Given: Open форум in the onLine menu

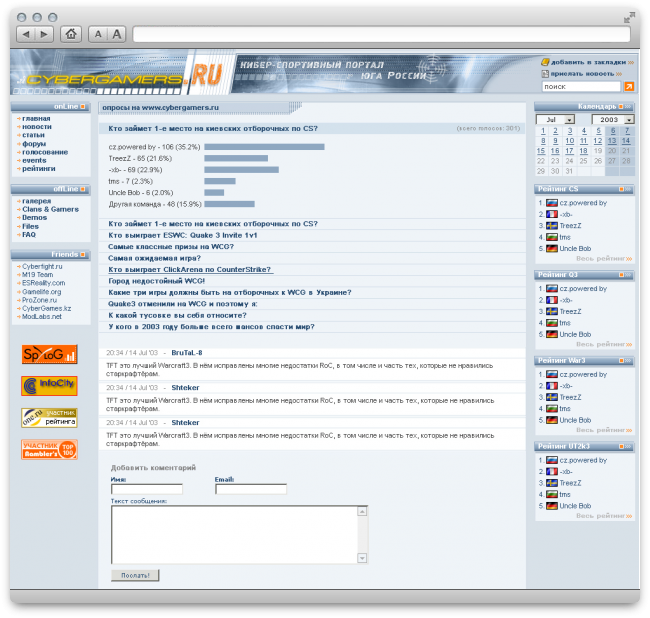Looking at the screenshot, I should click(34, 143).
